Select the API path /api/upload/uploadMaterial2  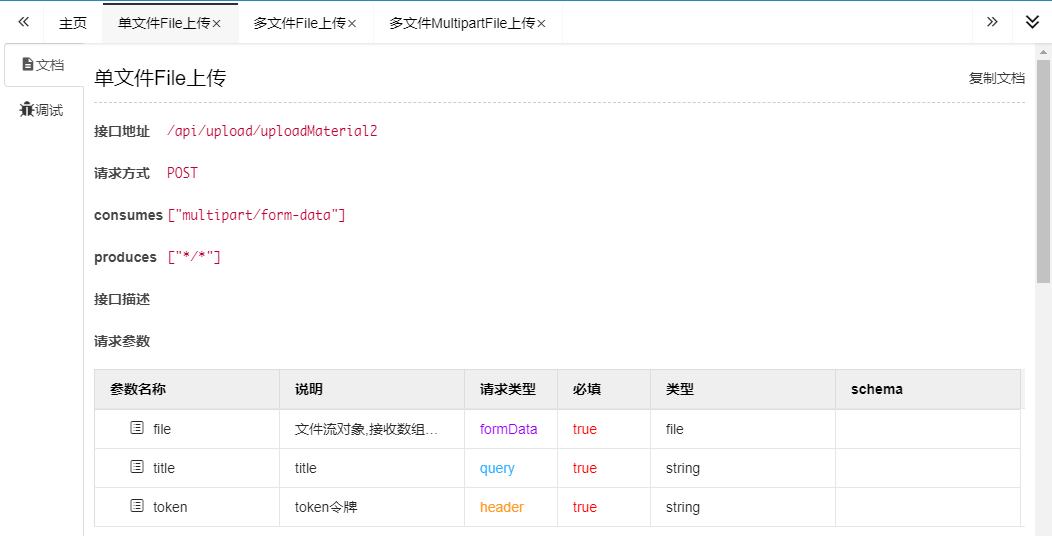click(272, 131)
